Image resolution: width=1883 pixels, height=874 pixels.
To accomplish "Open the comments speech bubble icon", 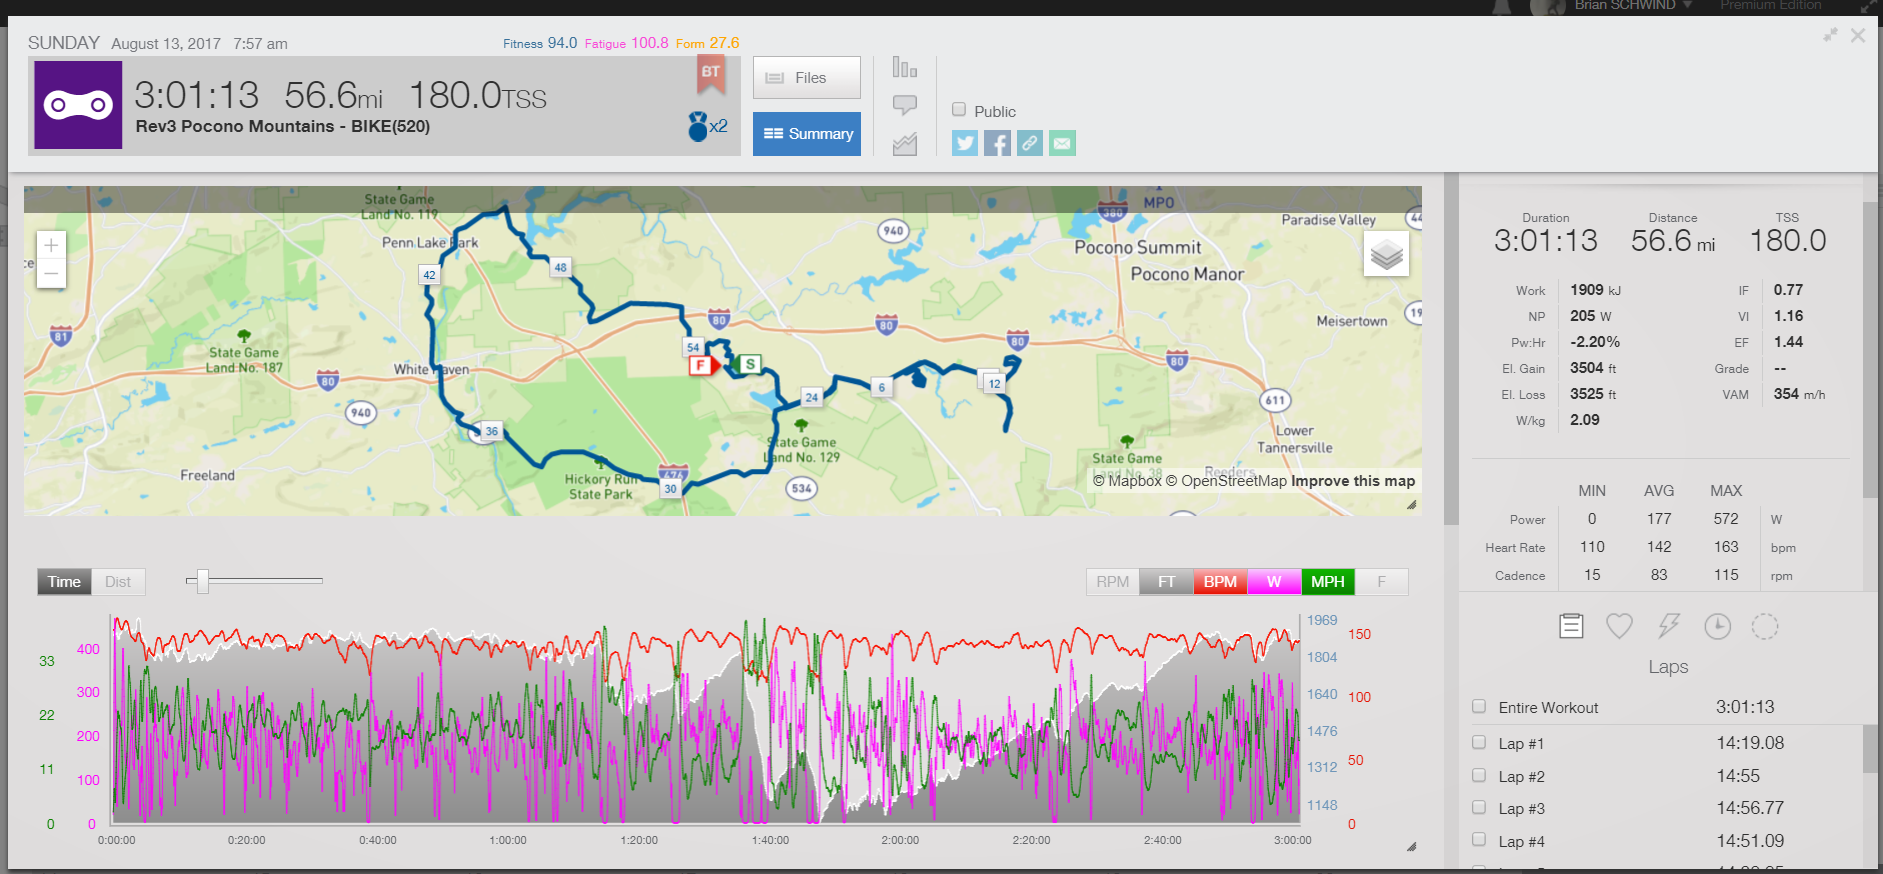I will coord(904,105).
